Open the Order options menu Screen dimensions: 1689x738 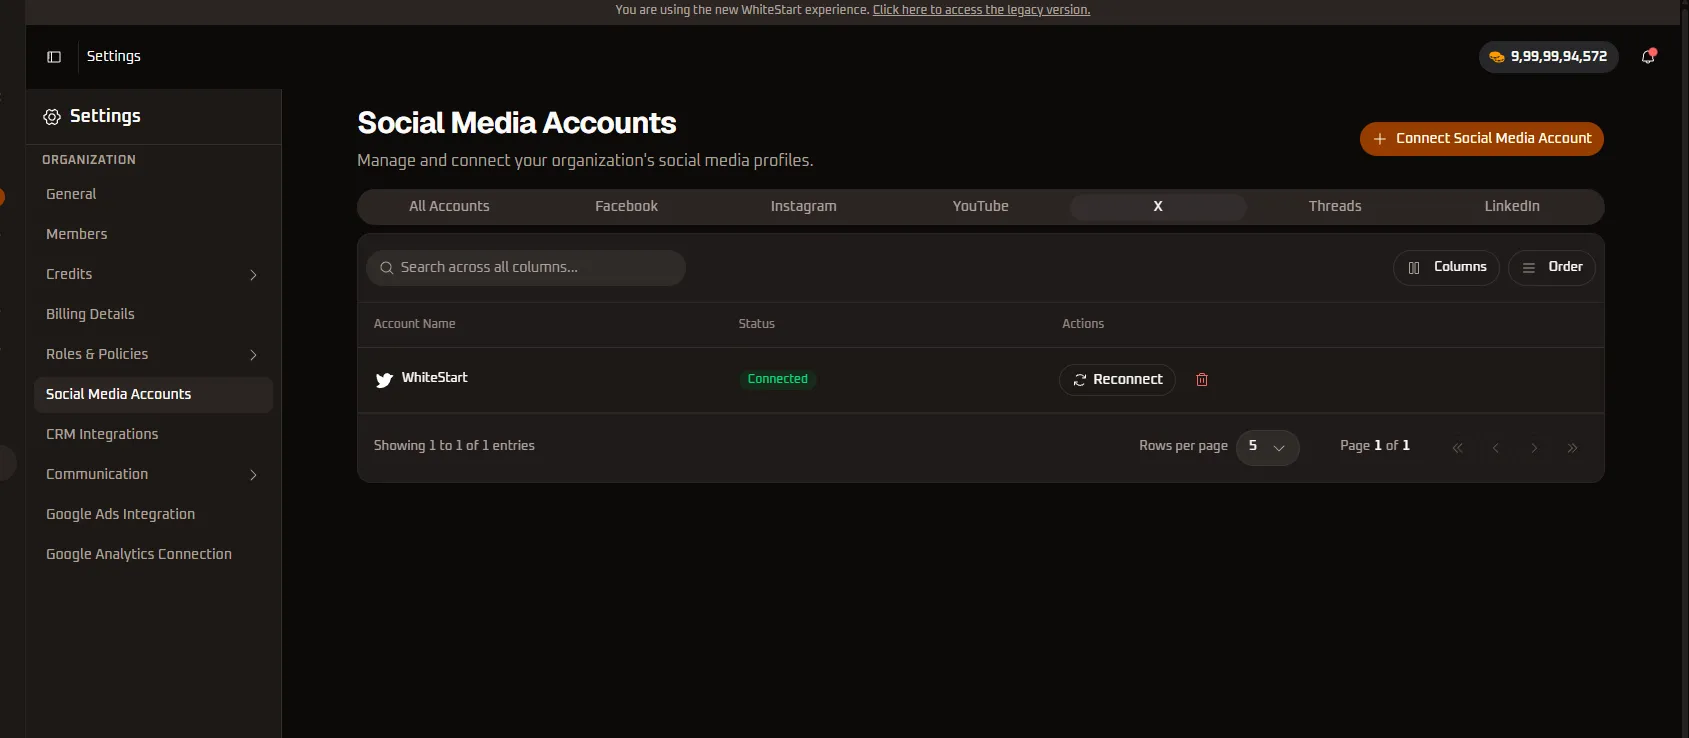(1551, 267)
